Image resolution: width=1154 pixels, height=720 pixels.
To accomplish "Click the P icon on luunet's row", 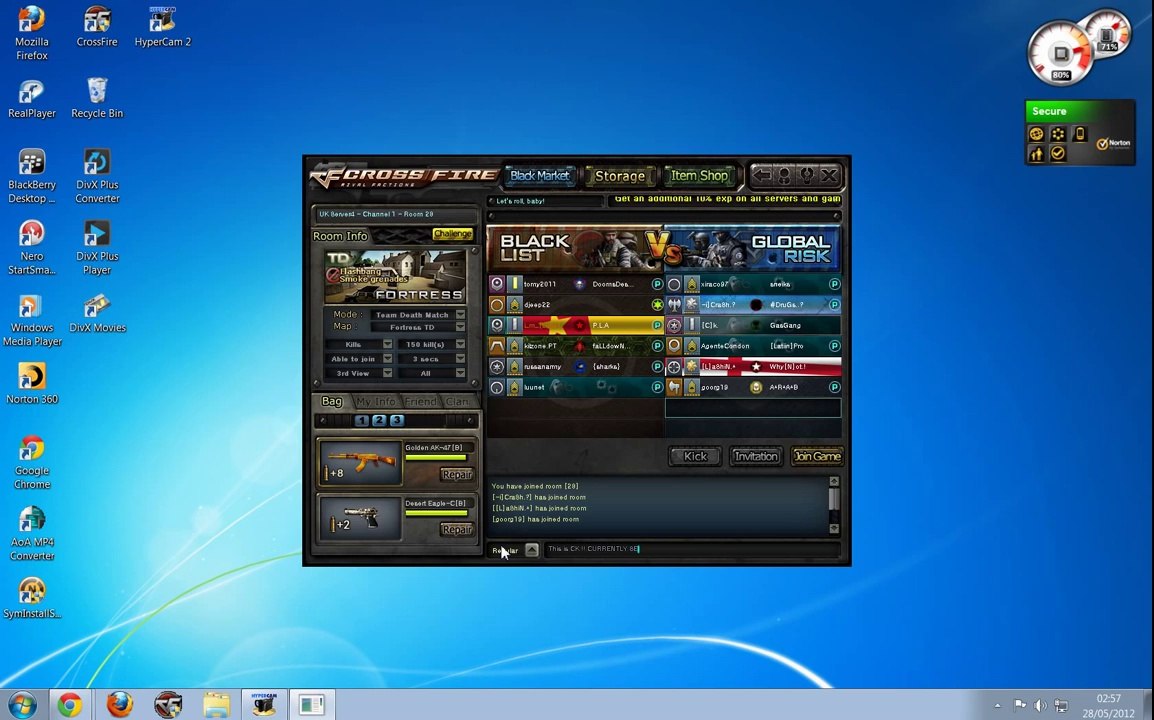I will coord(657,387).
